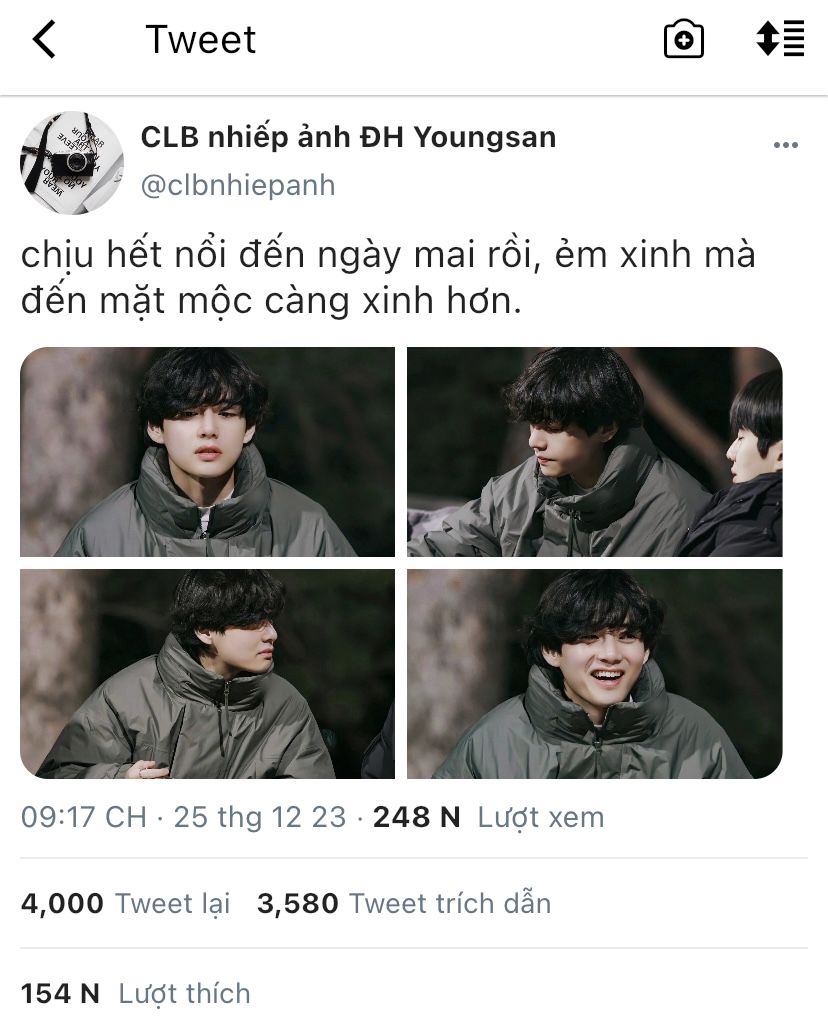
Task: Tap the camera add-photo icon
Action: coord(684,39)
